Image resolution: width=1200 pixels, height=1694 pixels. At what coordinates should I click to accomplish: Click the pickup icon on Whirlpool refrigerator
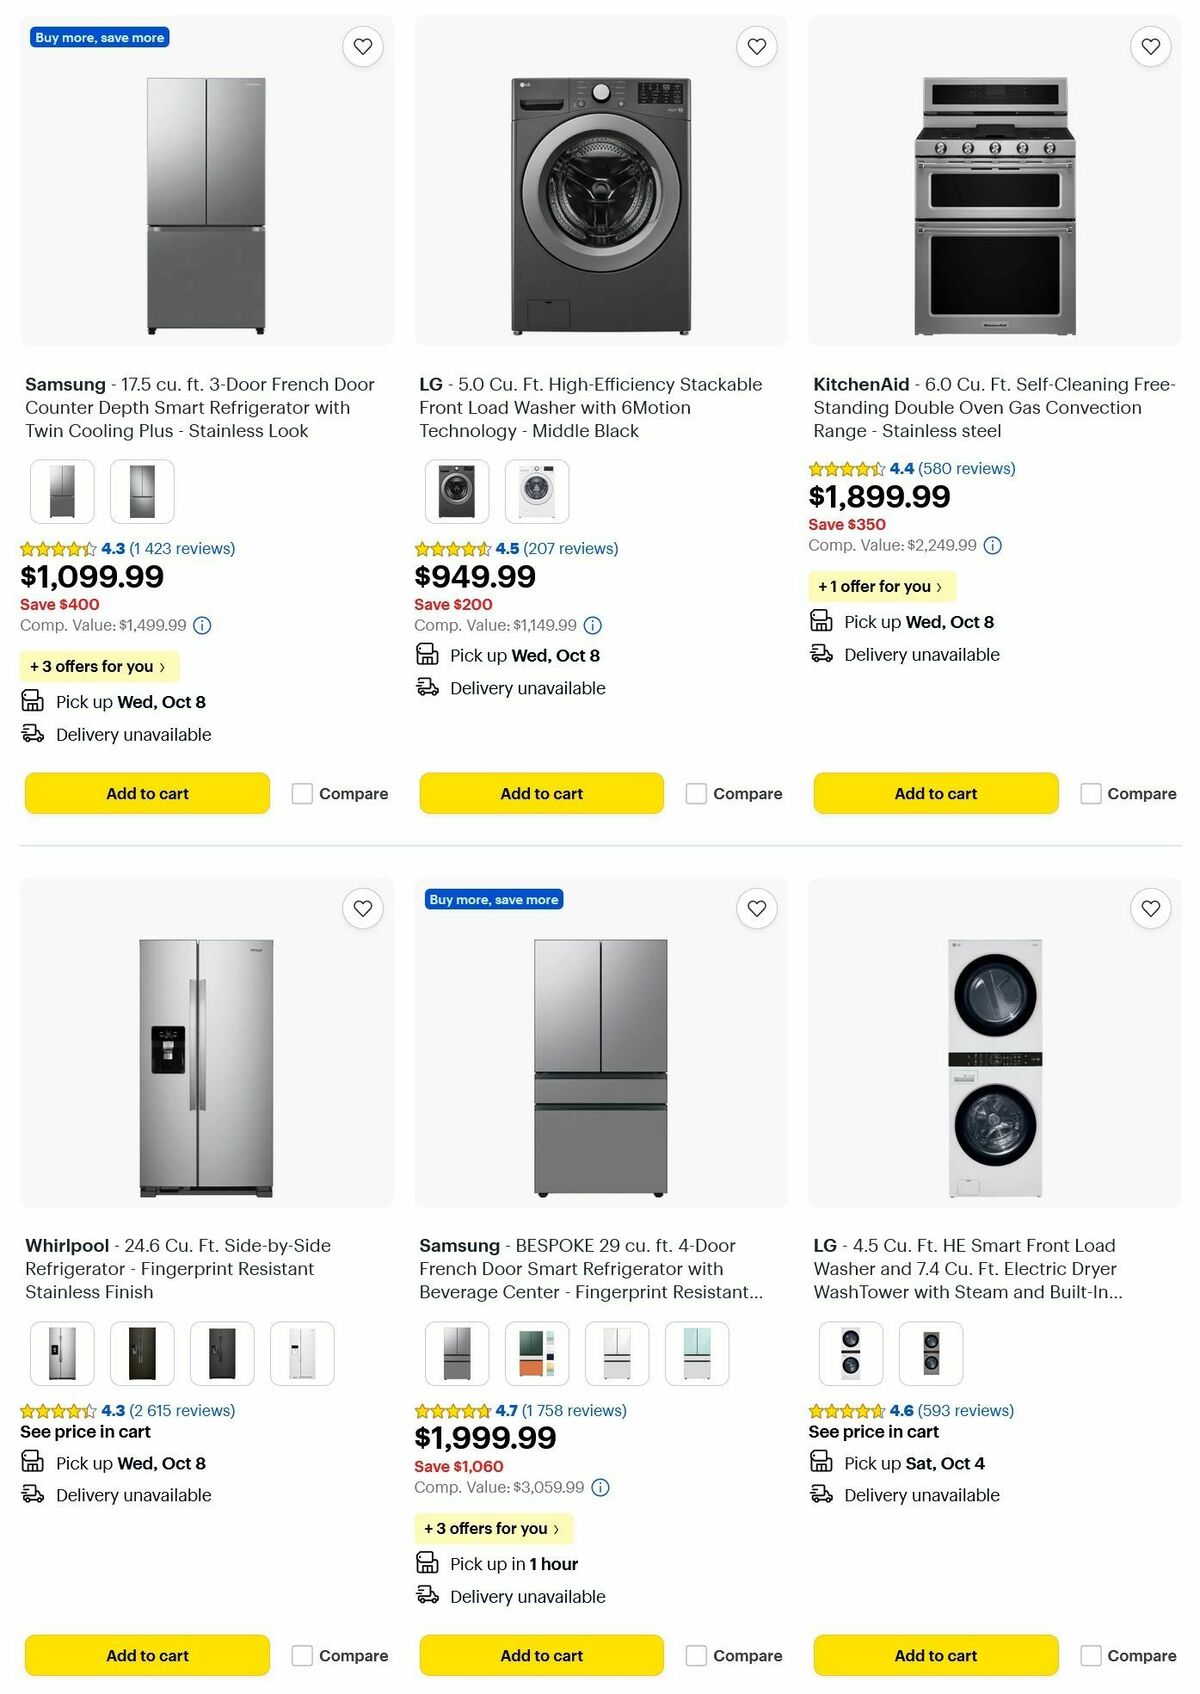(x=32, y=1462)
